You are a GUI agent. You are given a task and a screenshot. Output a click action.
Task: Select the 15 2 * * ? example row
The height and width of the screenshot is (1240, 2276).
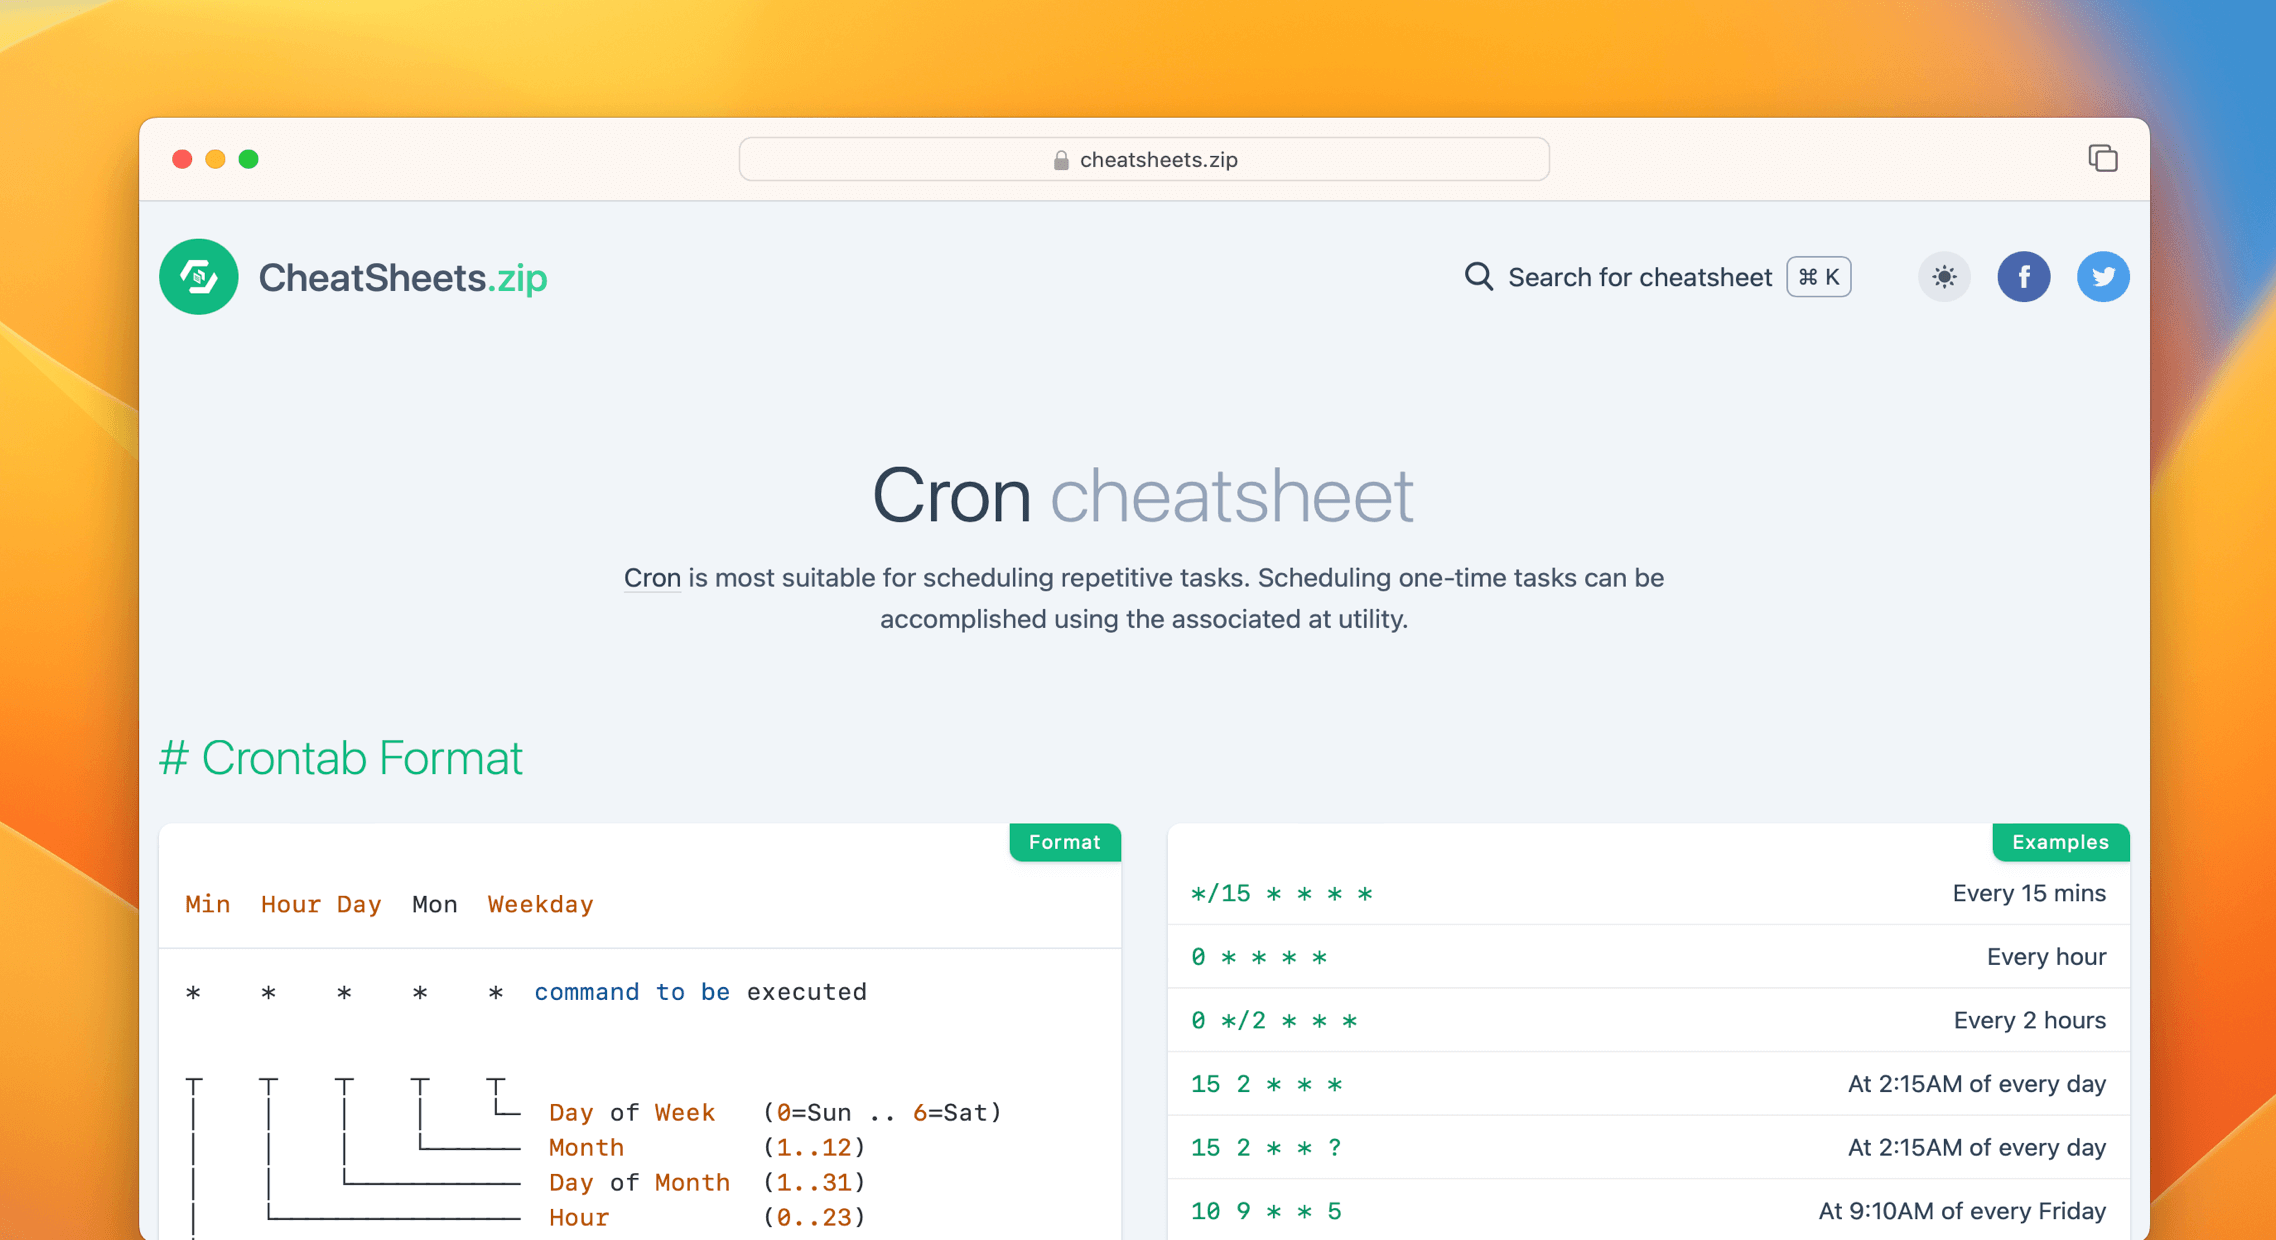click(x=1265, y=1147)
